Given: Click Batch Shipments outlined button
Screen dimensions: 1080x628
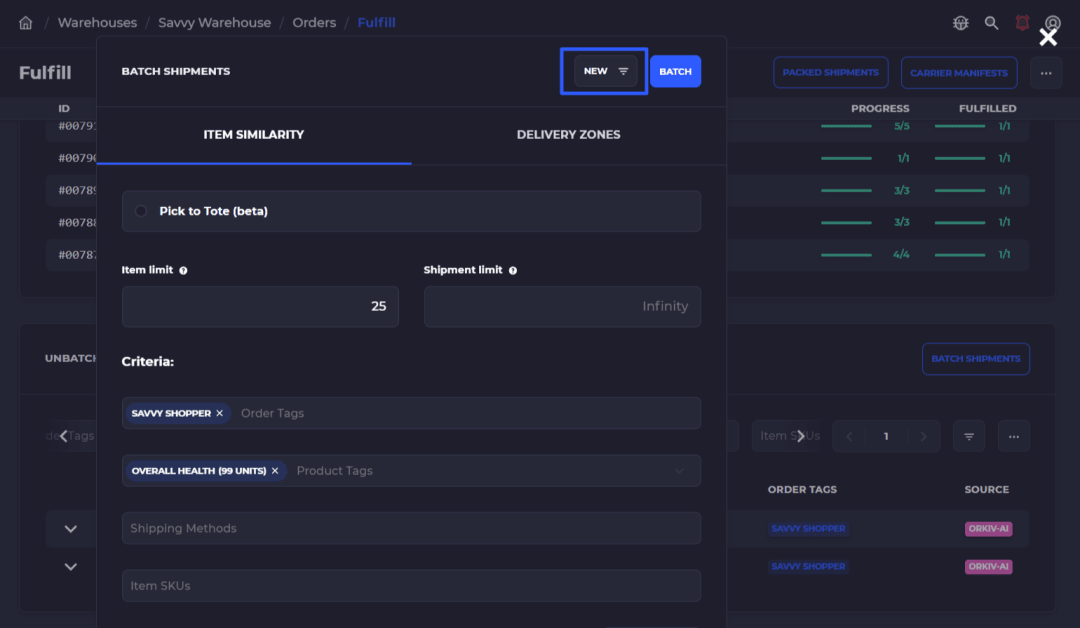Looking at the screenshot, I should 975,359.
